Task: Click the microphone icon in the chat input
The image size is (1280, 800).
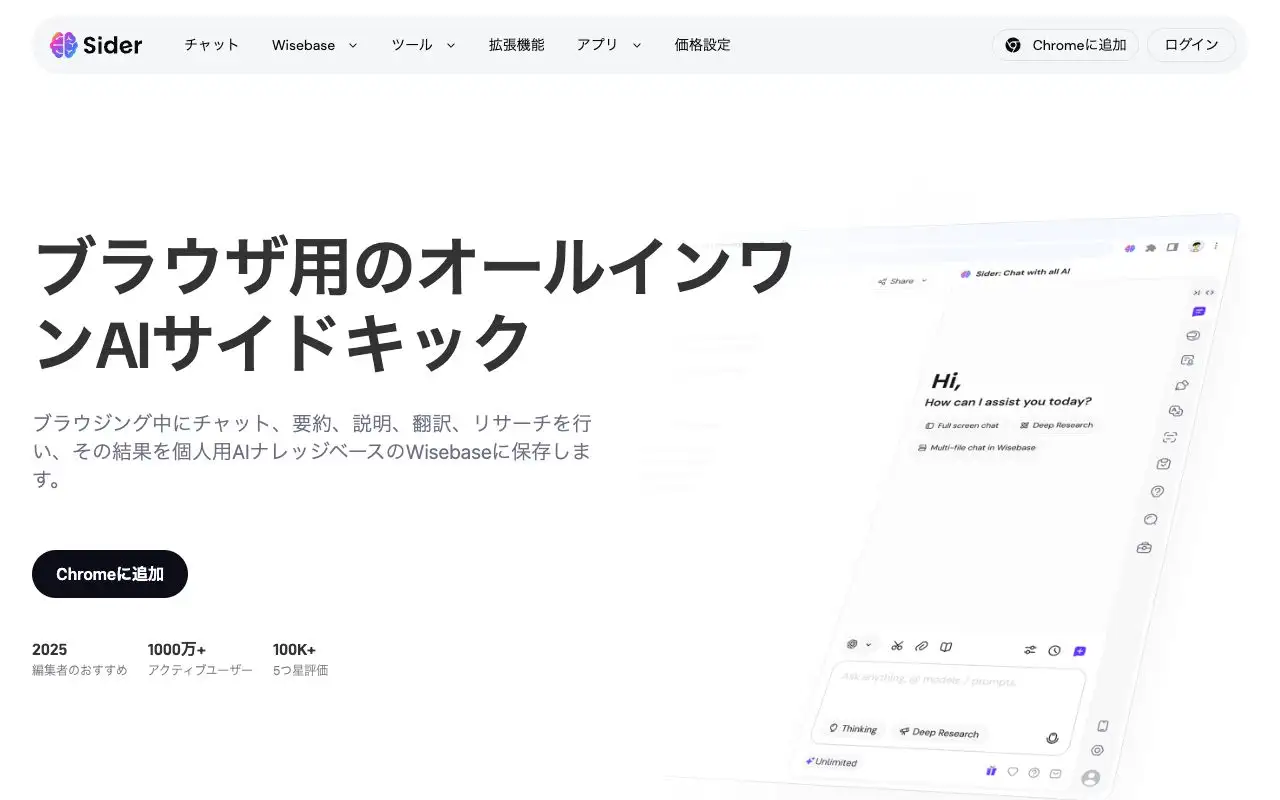Action: (1052, 738)
